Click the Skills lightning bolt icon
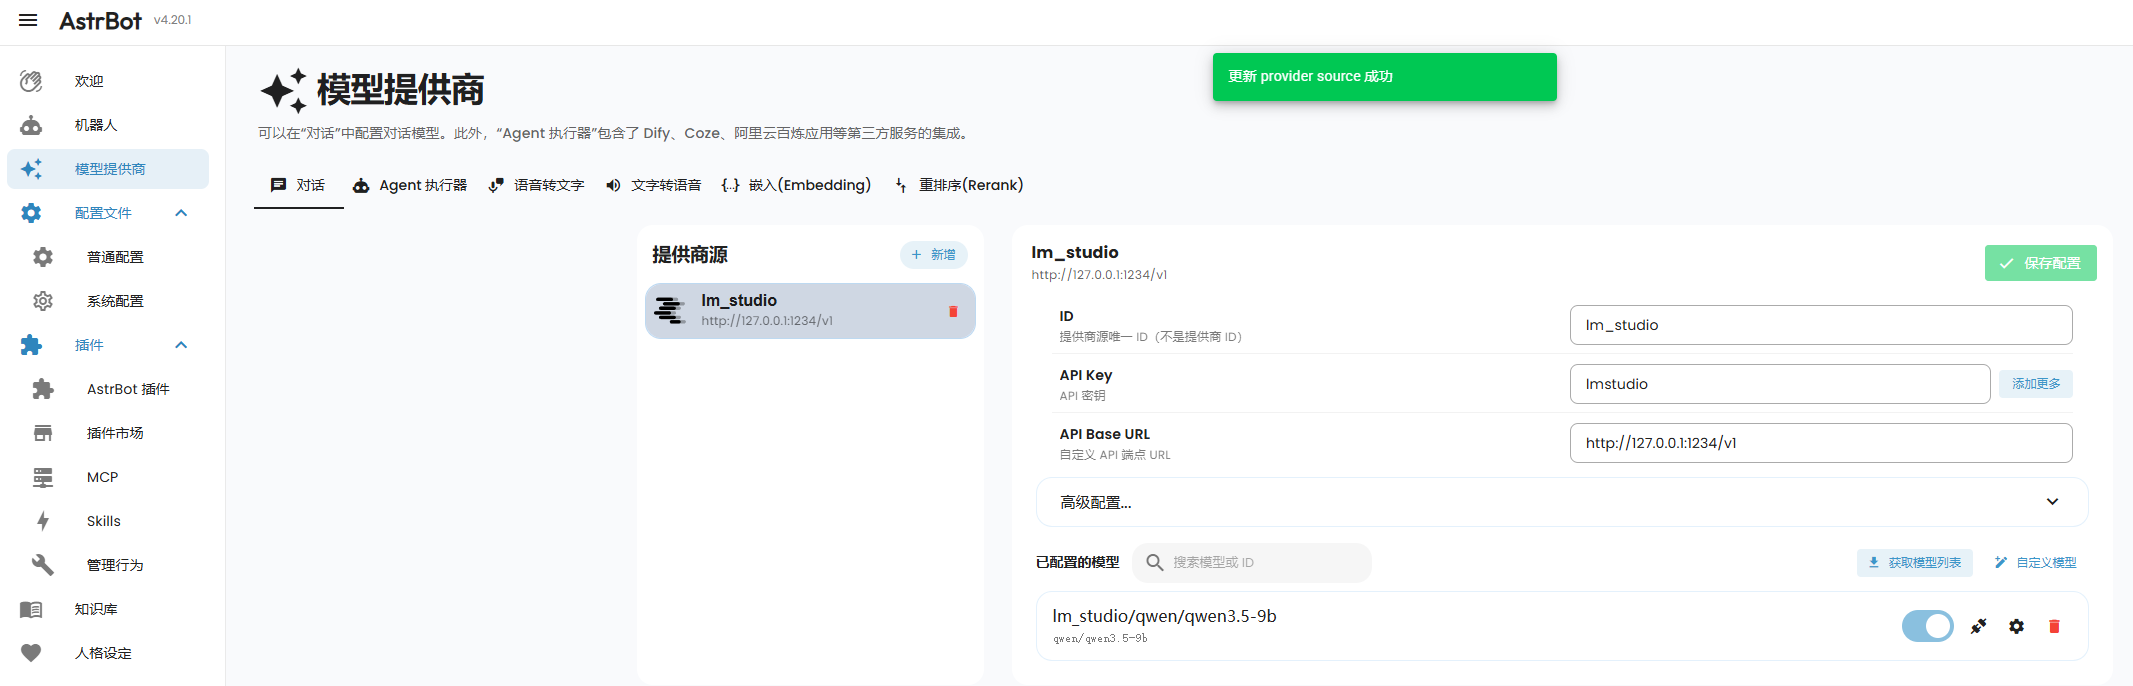 [43, 521]
